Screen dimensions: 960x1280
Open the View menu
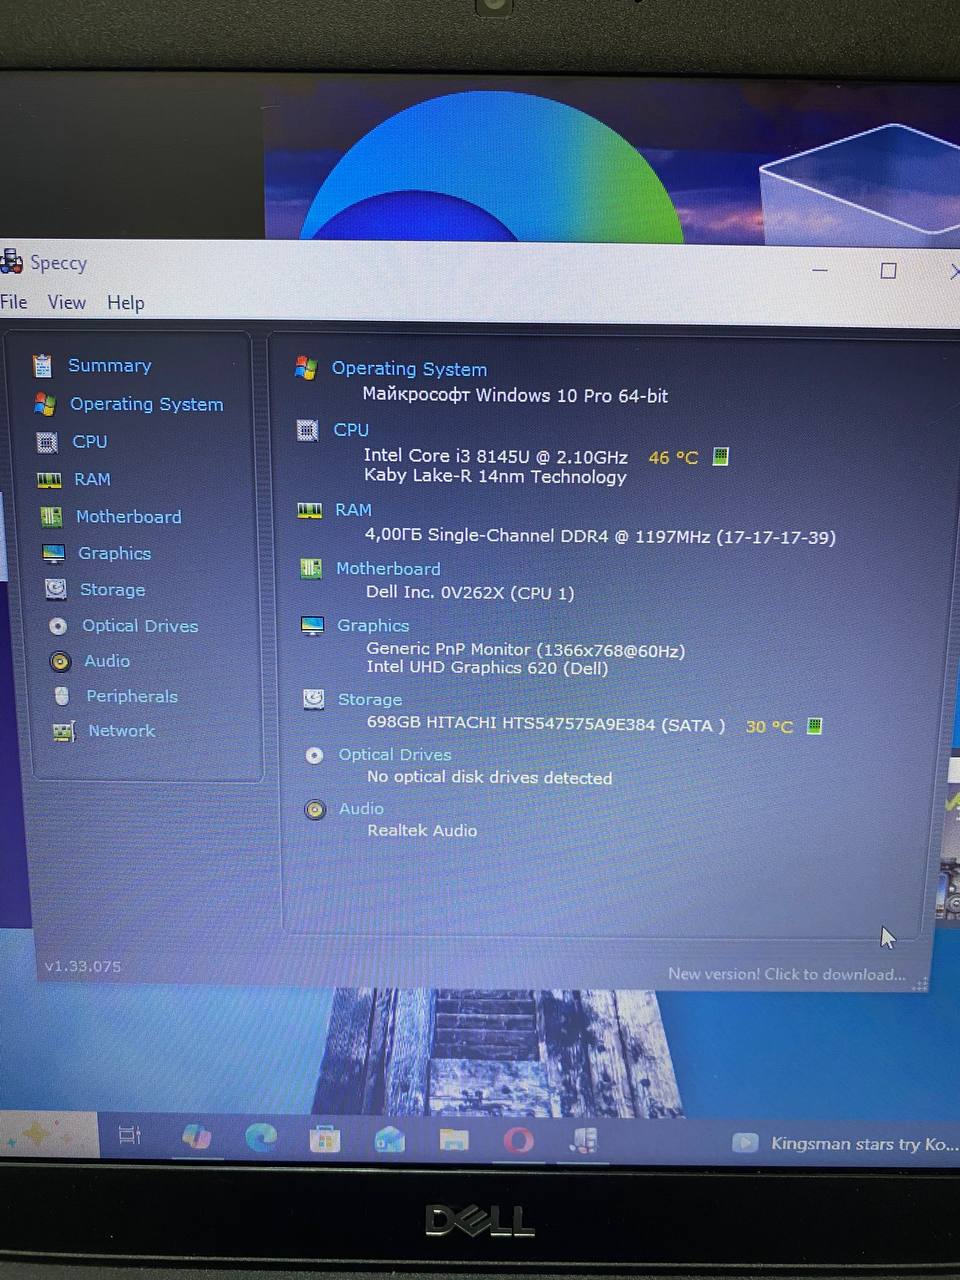pos(67,302)
